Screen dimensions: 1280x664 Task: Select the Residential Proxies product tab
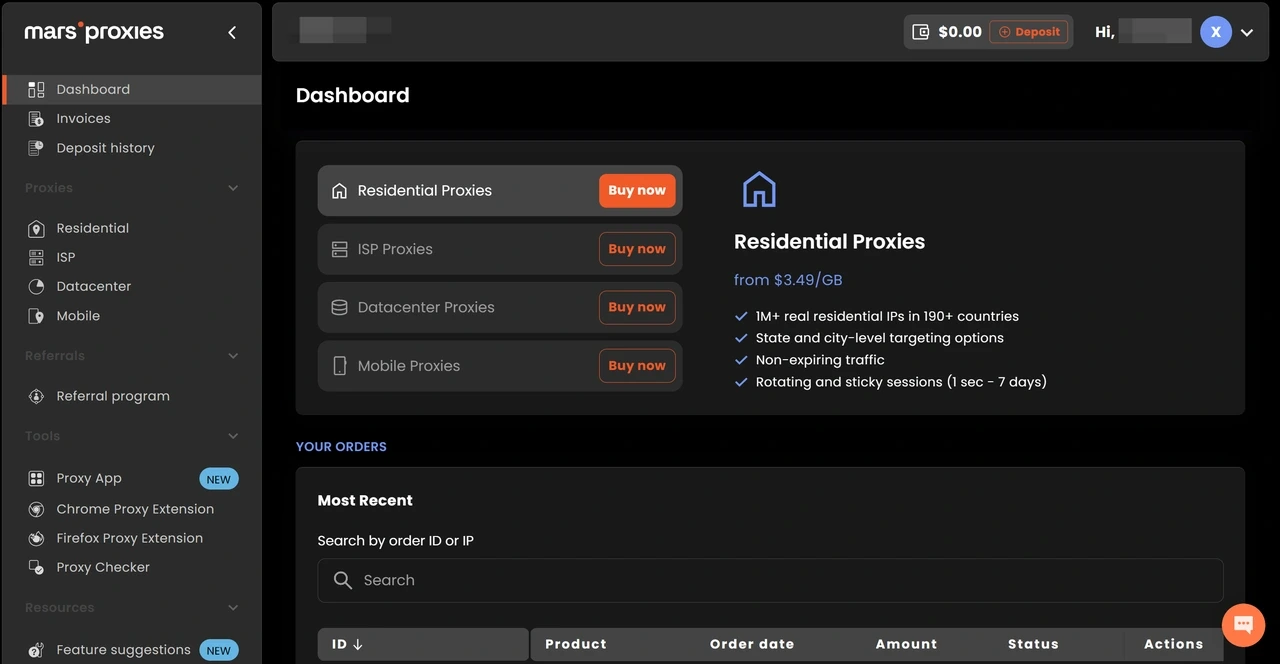(500, 190)
